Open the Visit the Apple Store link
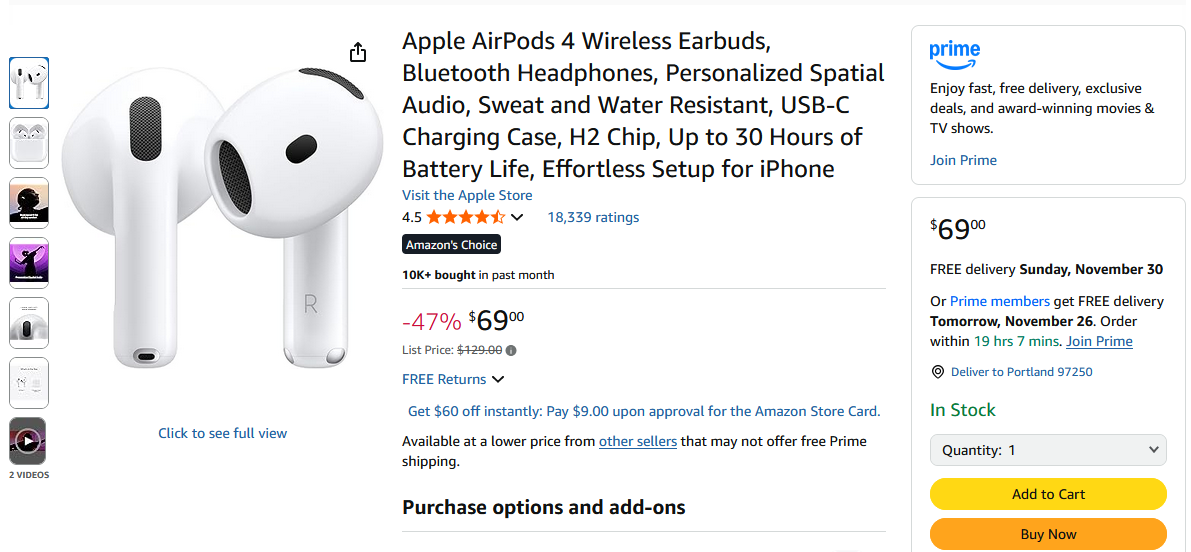1191x552 pixels. coord(467,195)
